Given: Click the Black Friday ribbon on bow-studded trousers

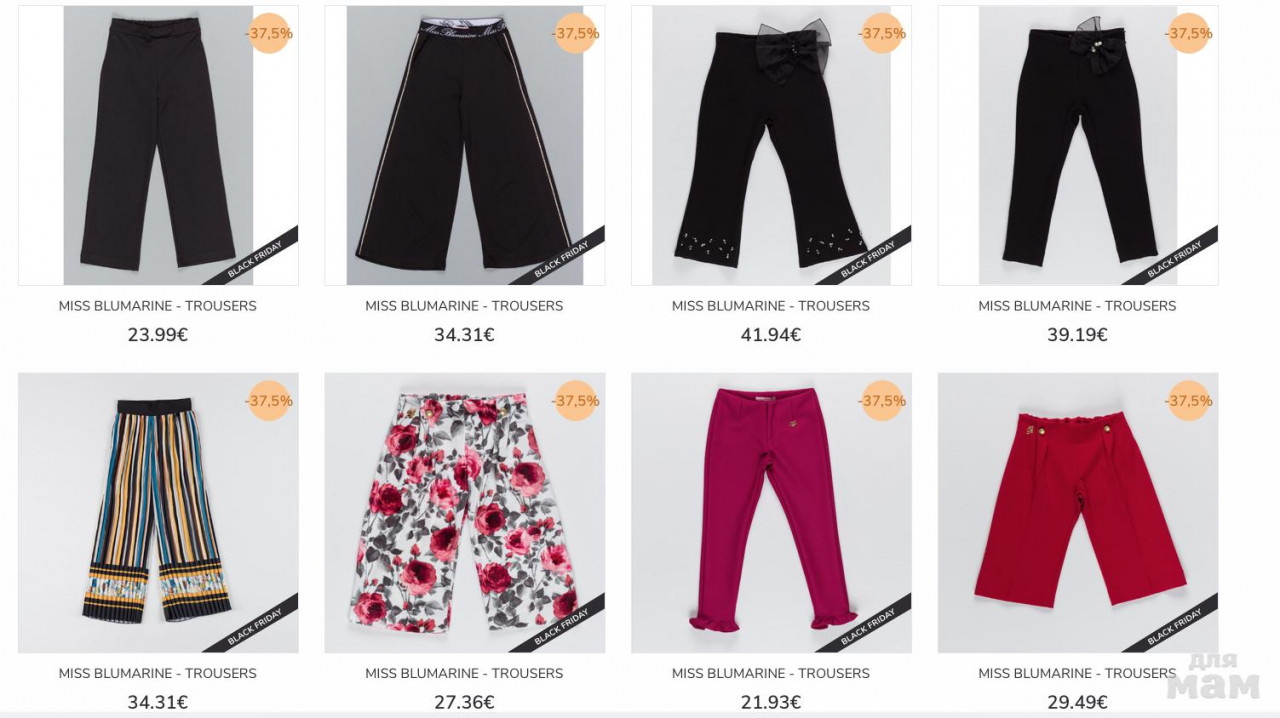Looking at the screenshot, I should [868, 258].
